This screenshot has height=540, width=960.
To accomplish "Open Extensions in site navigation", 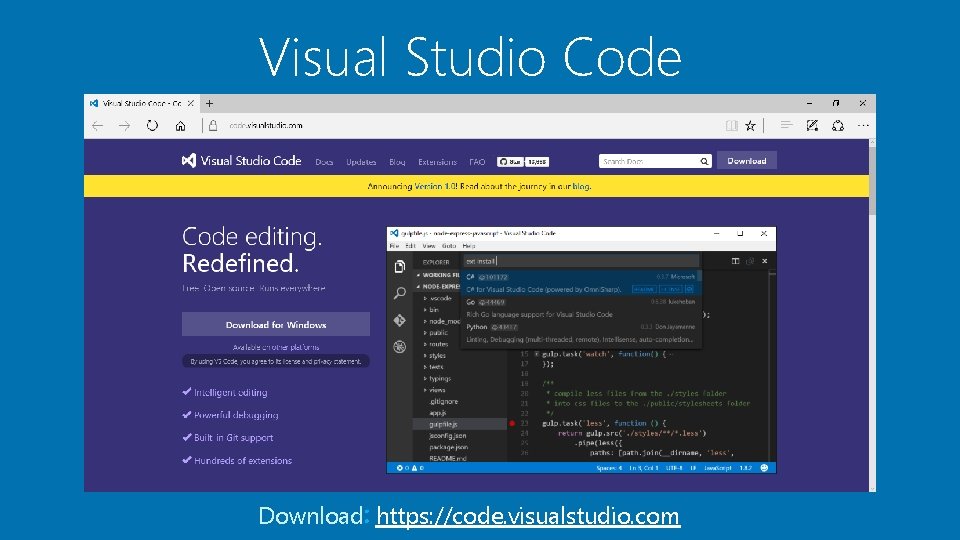I will [437, 162].
